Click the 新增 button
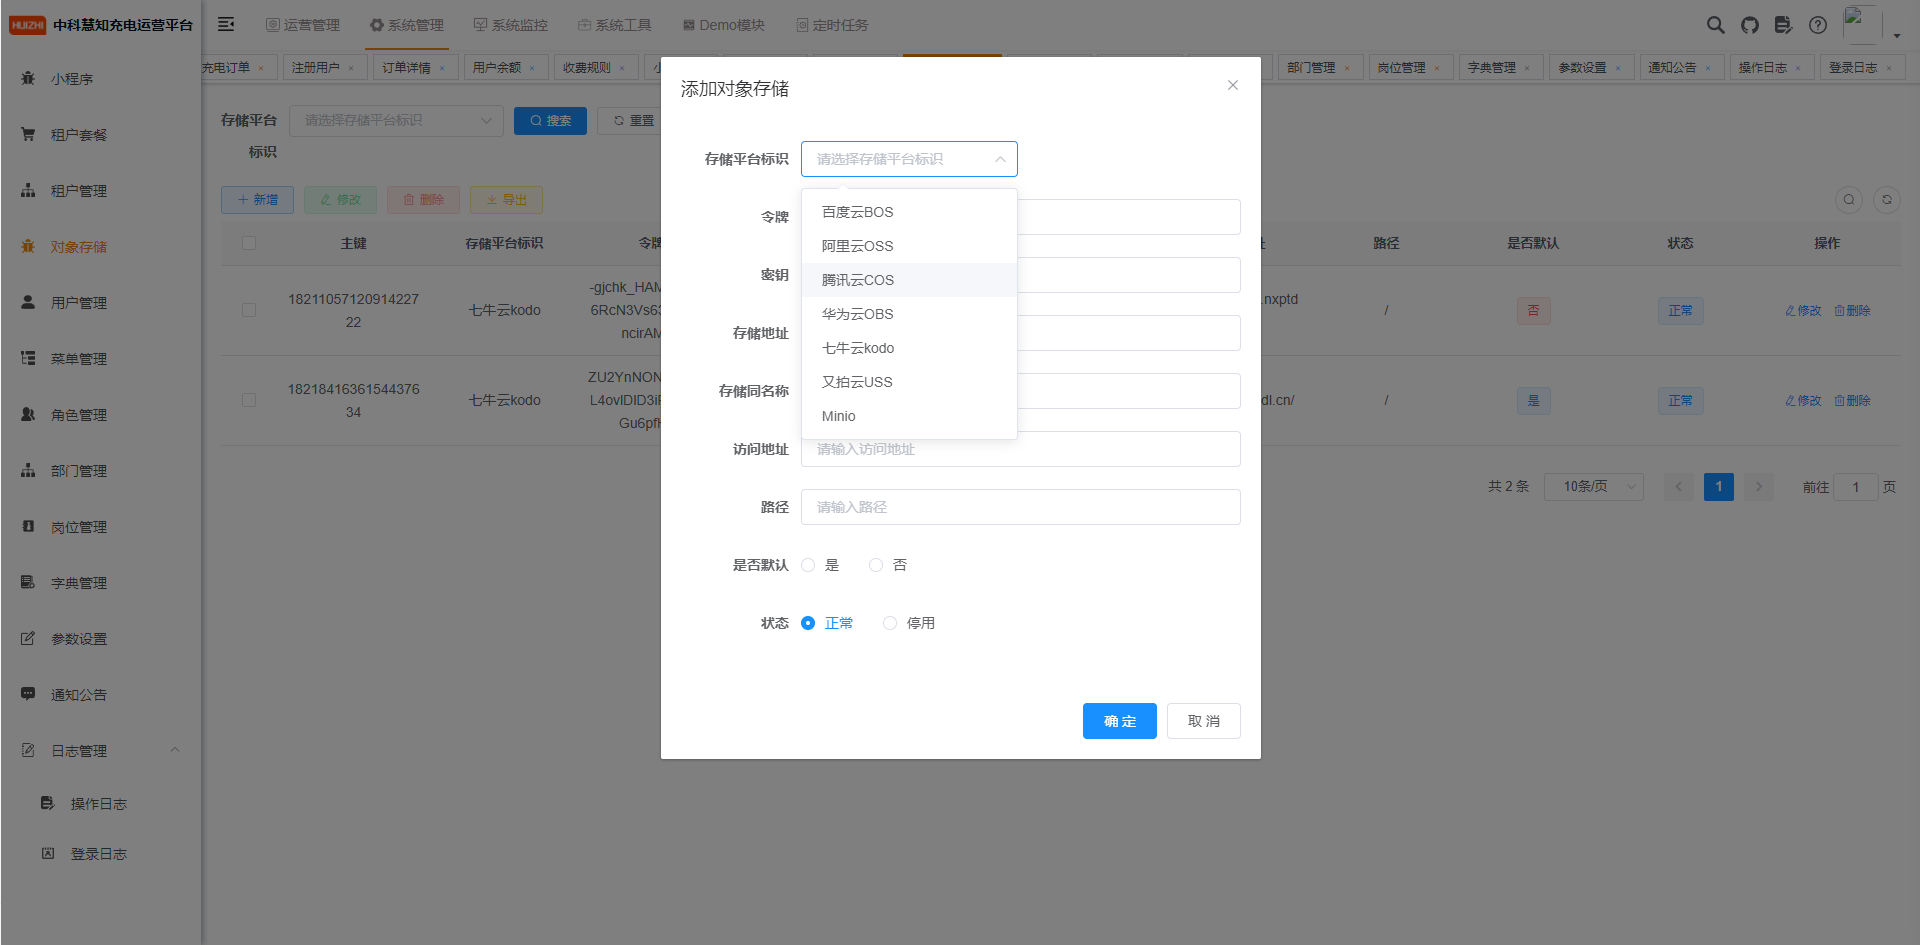This screenshot has height=945, width=1920. click(257, 200)
